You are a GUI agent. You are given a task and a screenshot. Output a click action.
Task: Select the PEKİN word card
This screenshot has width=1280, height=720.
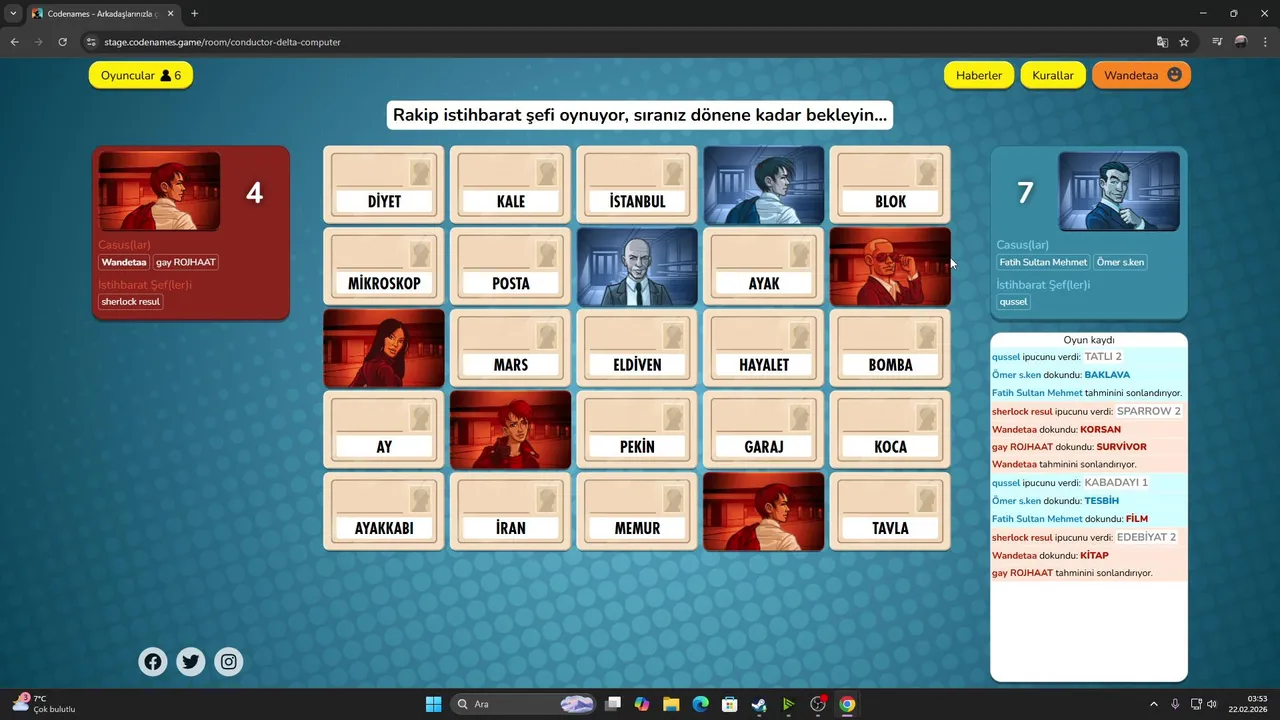(x=637, y=430)
